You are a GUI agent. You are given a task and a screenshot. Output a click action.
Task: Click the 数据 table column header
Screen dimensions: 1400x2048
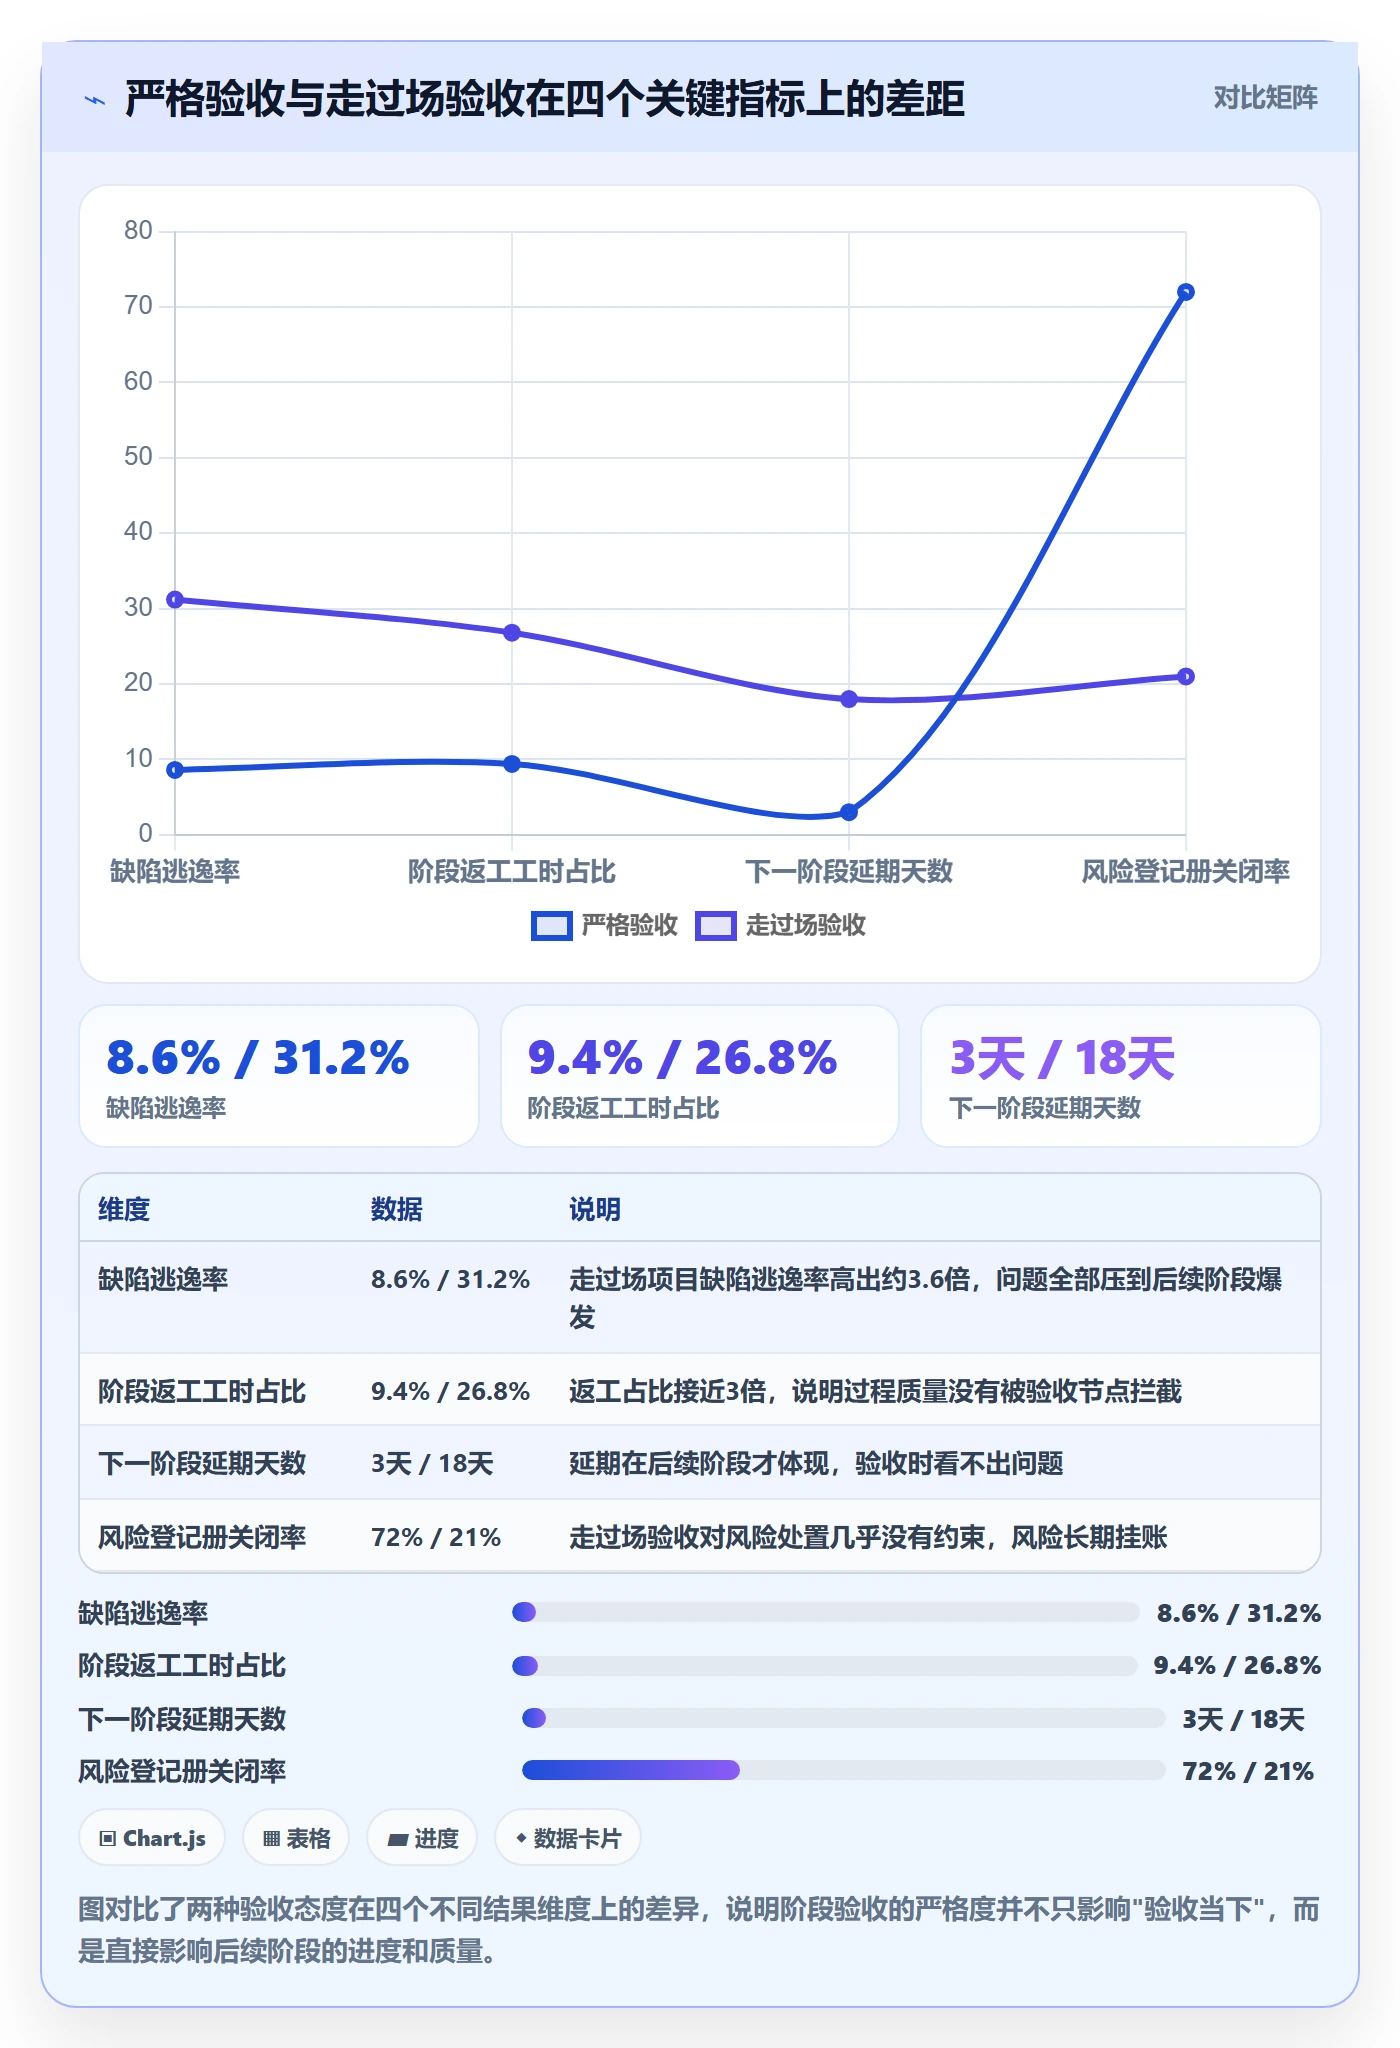pyautogui.click(x=397, y=1209)
